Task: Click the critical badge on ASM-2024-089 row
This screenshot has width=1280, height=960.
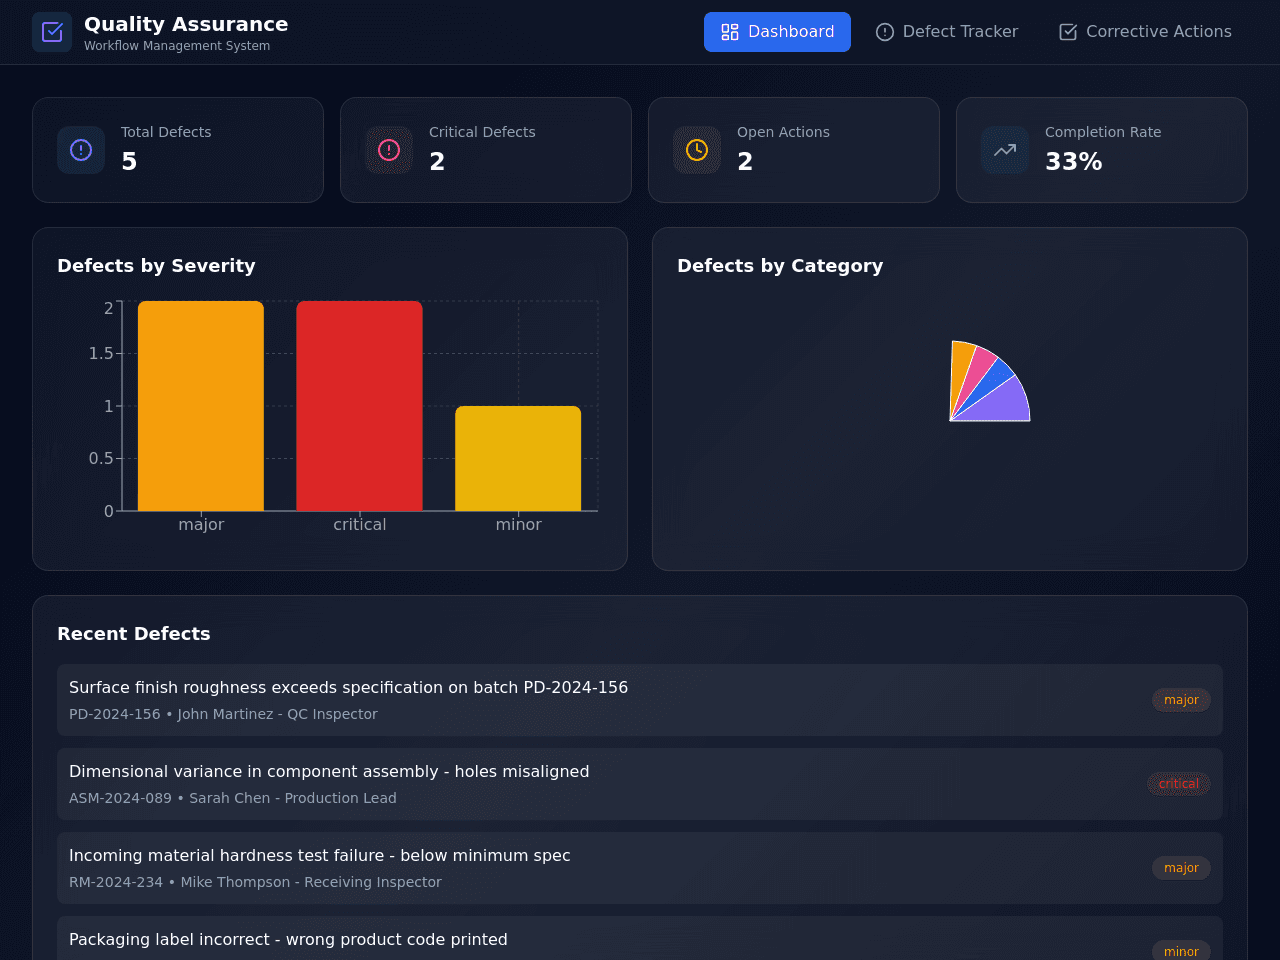Action: pyautogui.click(x=1179, y=784)
